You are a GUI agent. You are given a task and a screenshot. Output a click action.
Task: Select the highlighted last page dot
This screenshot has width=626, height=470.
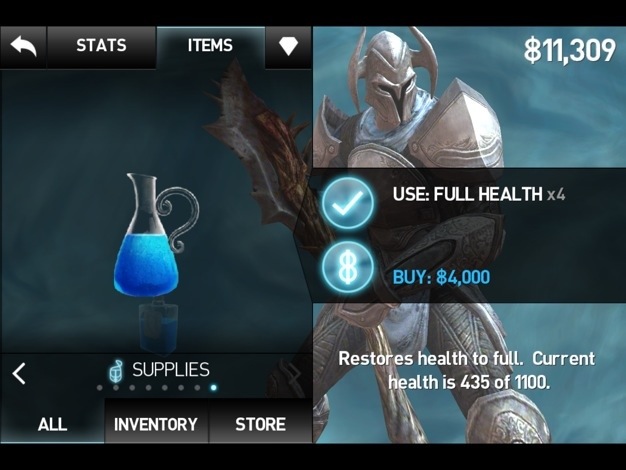pos(214,387)
